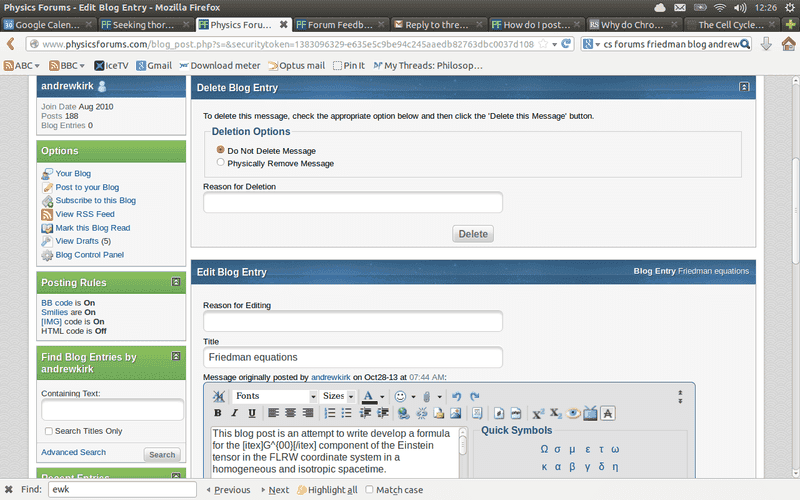The image size is (800, 500).
Task: Open Firefox downloads arrow icon
Action: [x=766, y=44]
